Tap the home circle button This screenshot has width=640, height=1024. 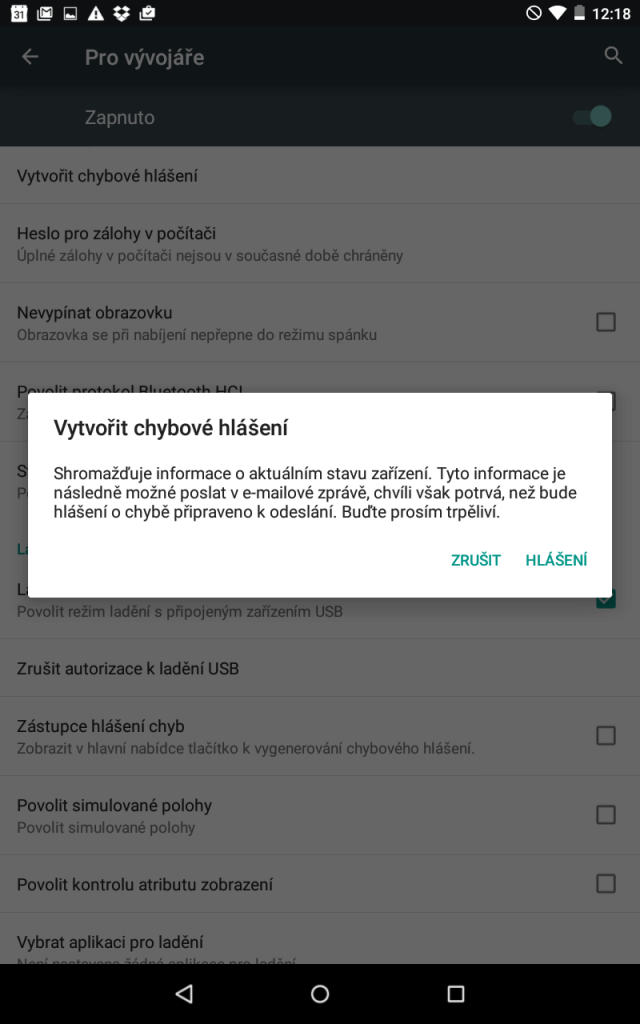320,993
